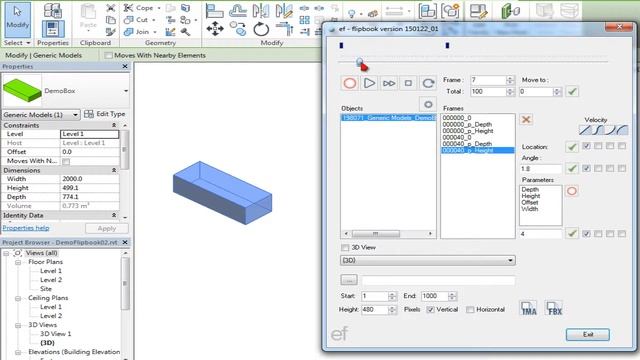Click the Move tool in Modify panel
Image resolution: width=640 pixels, height=360 pixels.
[215, 29]
